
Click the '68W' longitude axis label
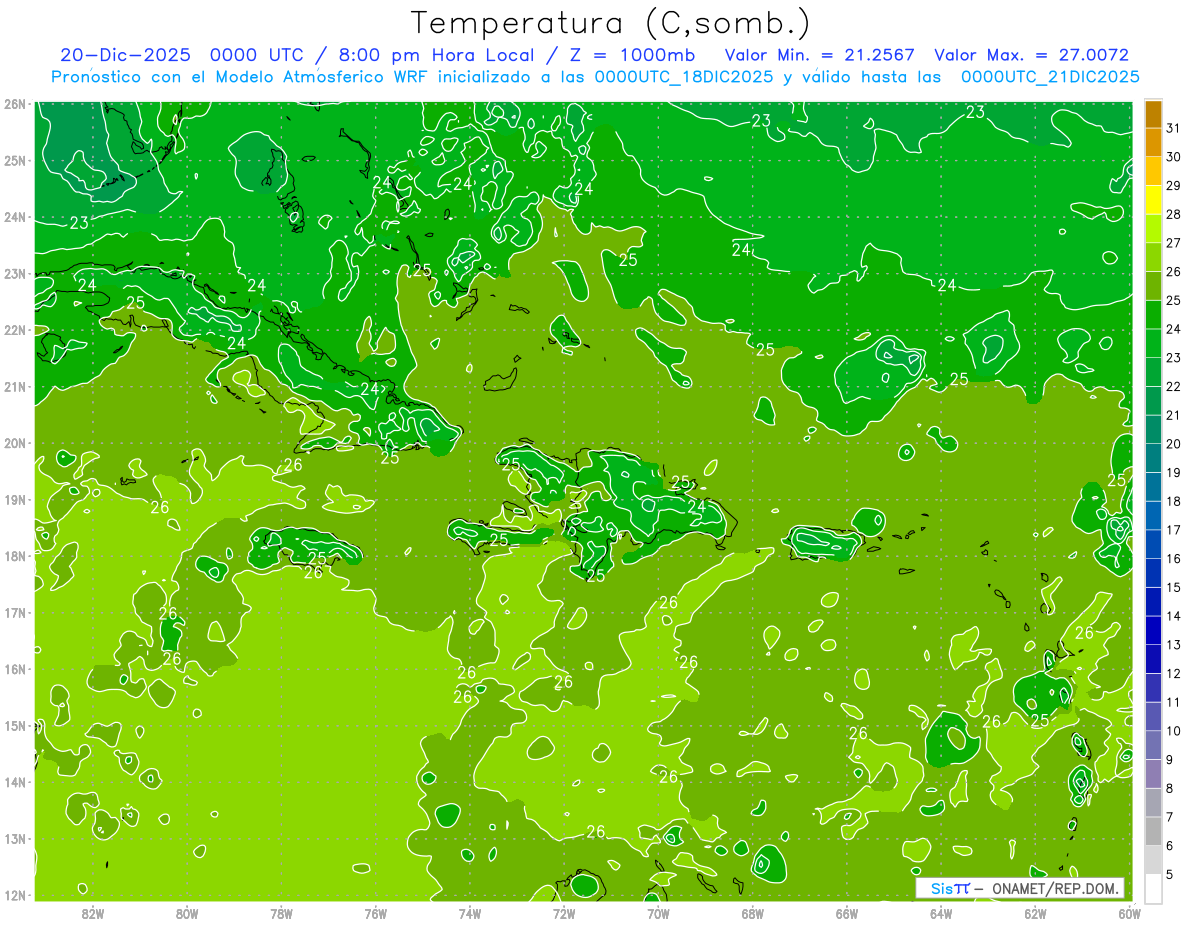tap(753, 914)
